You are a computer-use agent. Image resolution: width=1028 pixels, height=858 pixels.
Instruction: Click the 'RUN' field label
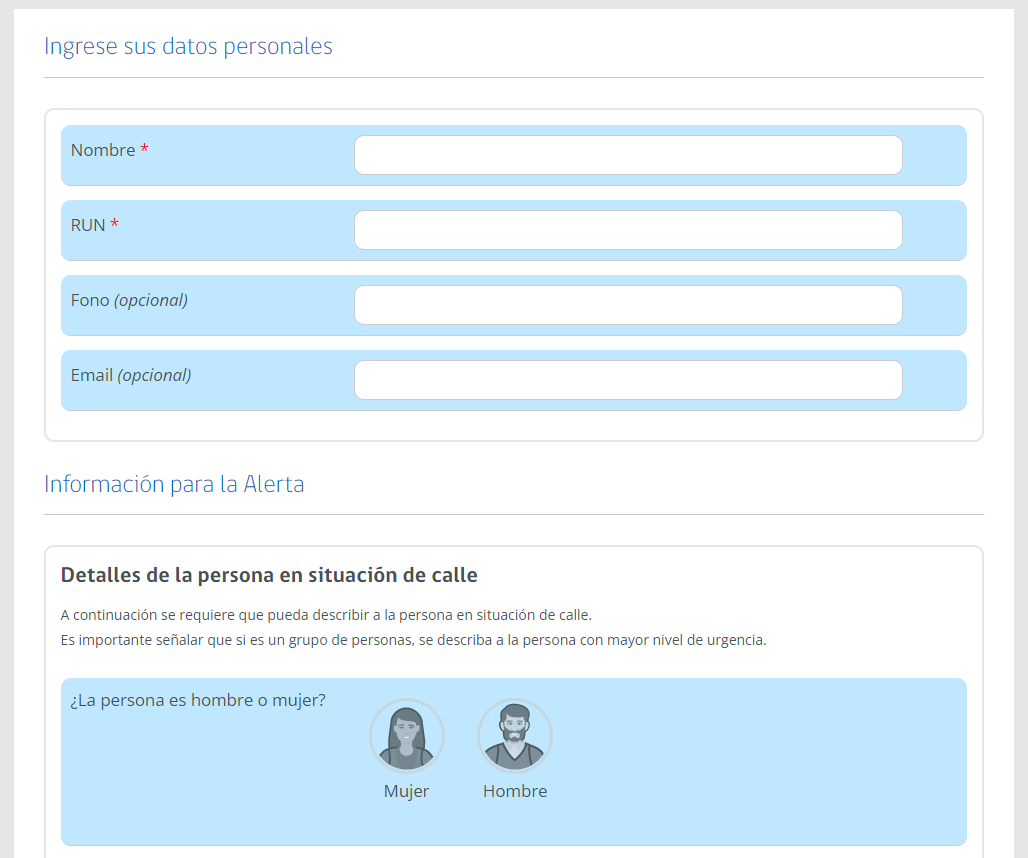88,225
